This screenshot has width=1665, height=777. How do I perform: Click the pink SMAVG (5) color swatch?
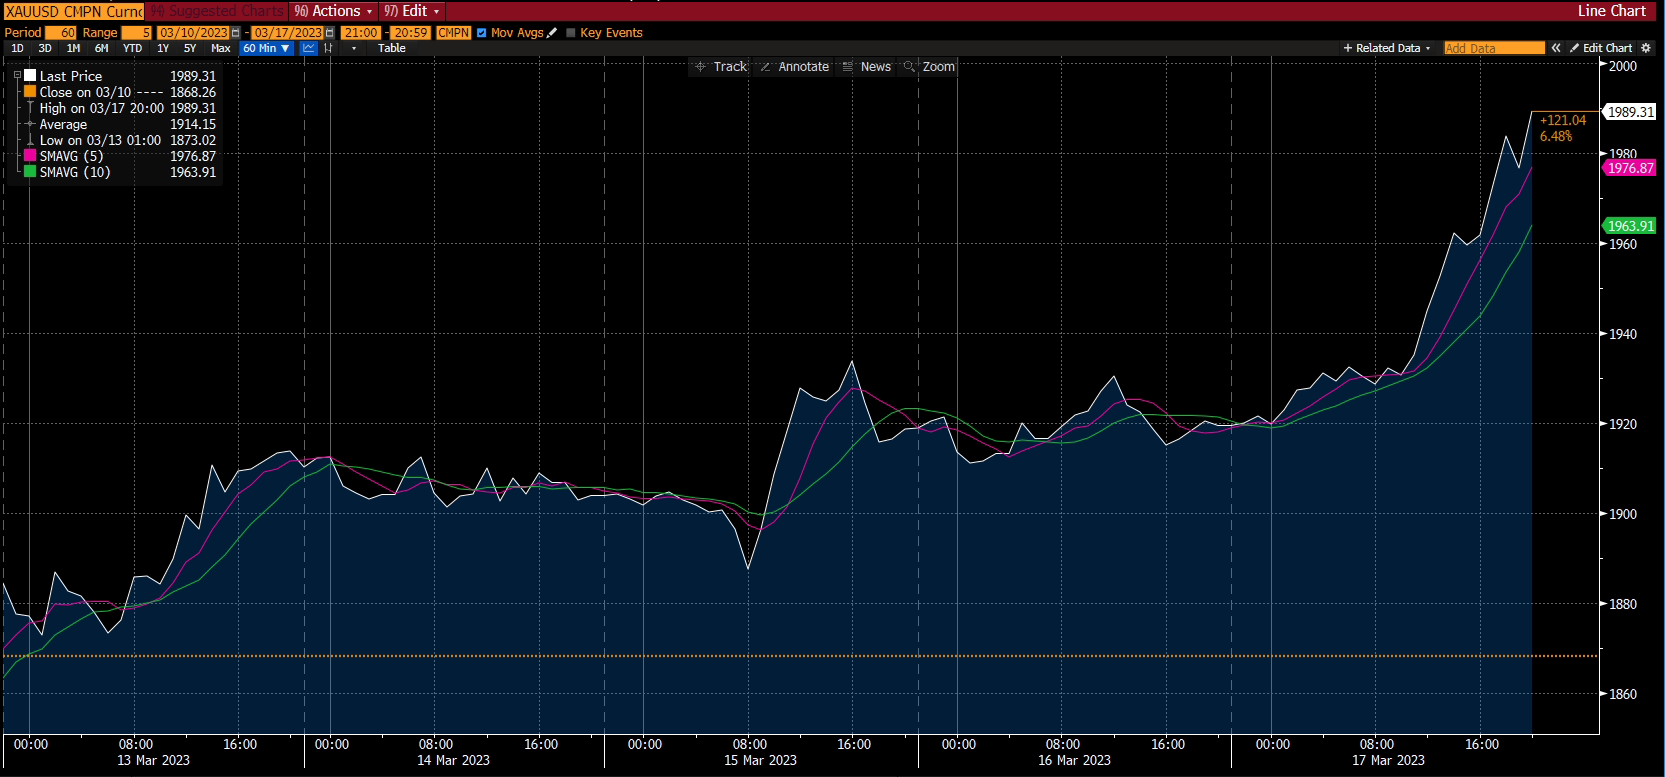[30, 156]
